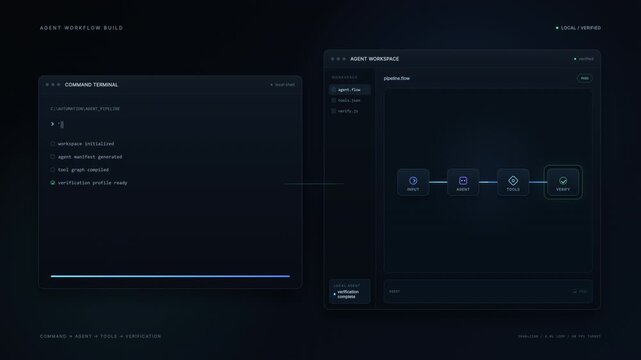This screenshot has width=641, height=360.
Task: Click 'AGENT WORKSPACE' window title
Action: pos(374,59)
